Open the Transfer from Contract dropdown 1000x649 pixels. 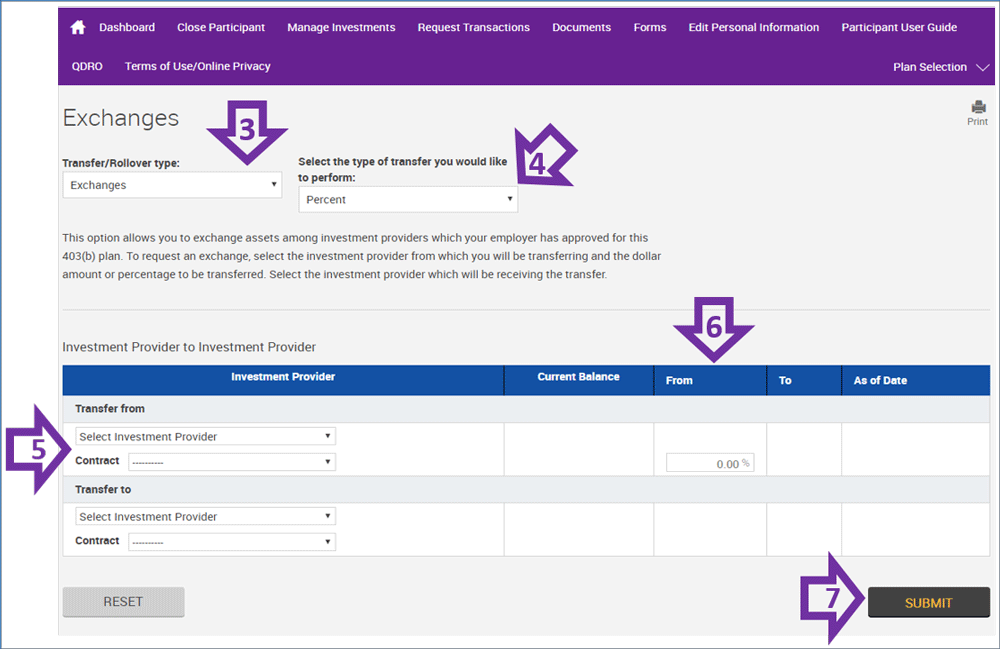click(232, 462)
